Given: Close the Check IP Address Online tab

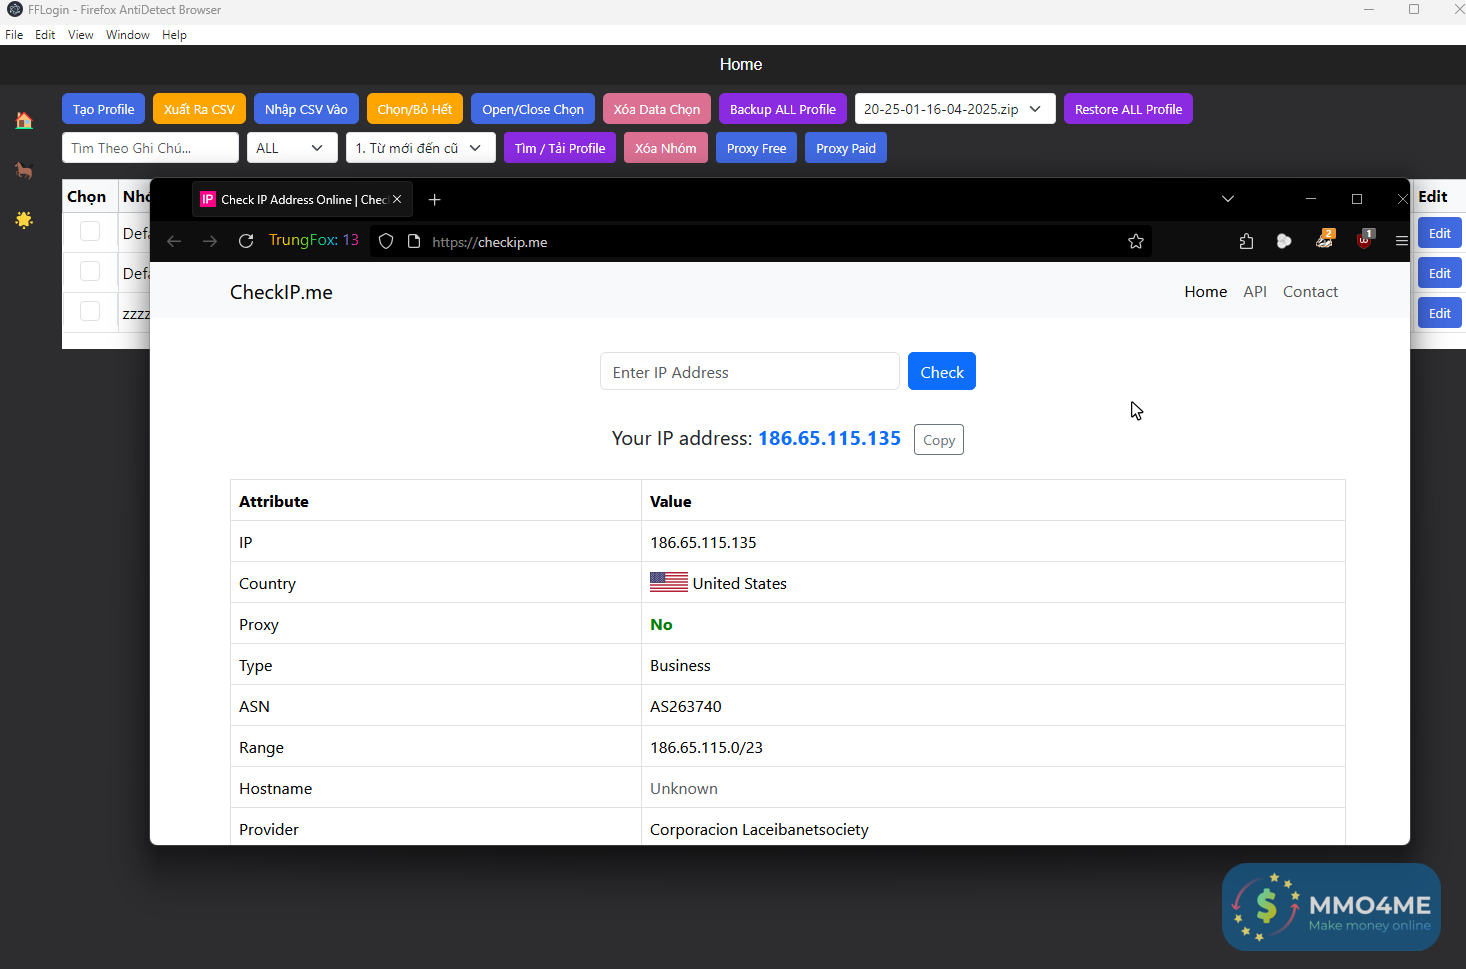Looking at the screenshot, I should tap(397, 200).
